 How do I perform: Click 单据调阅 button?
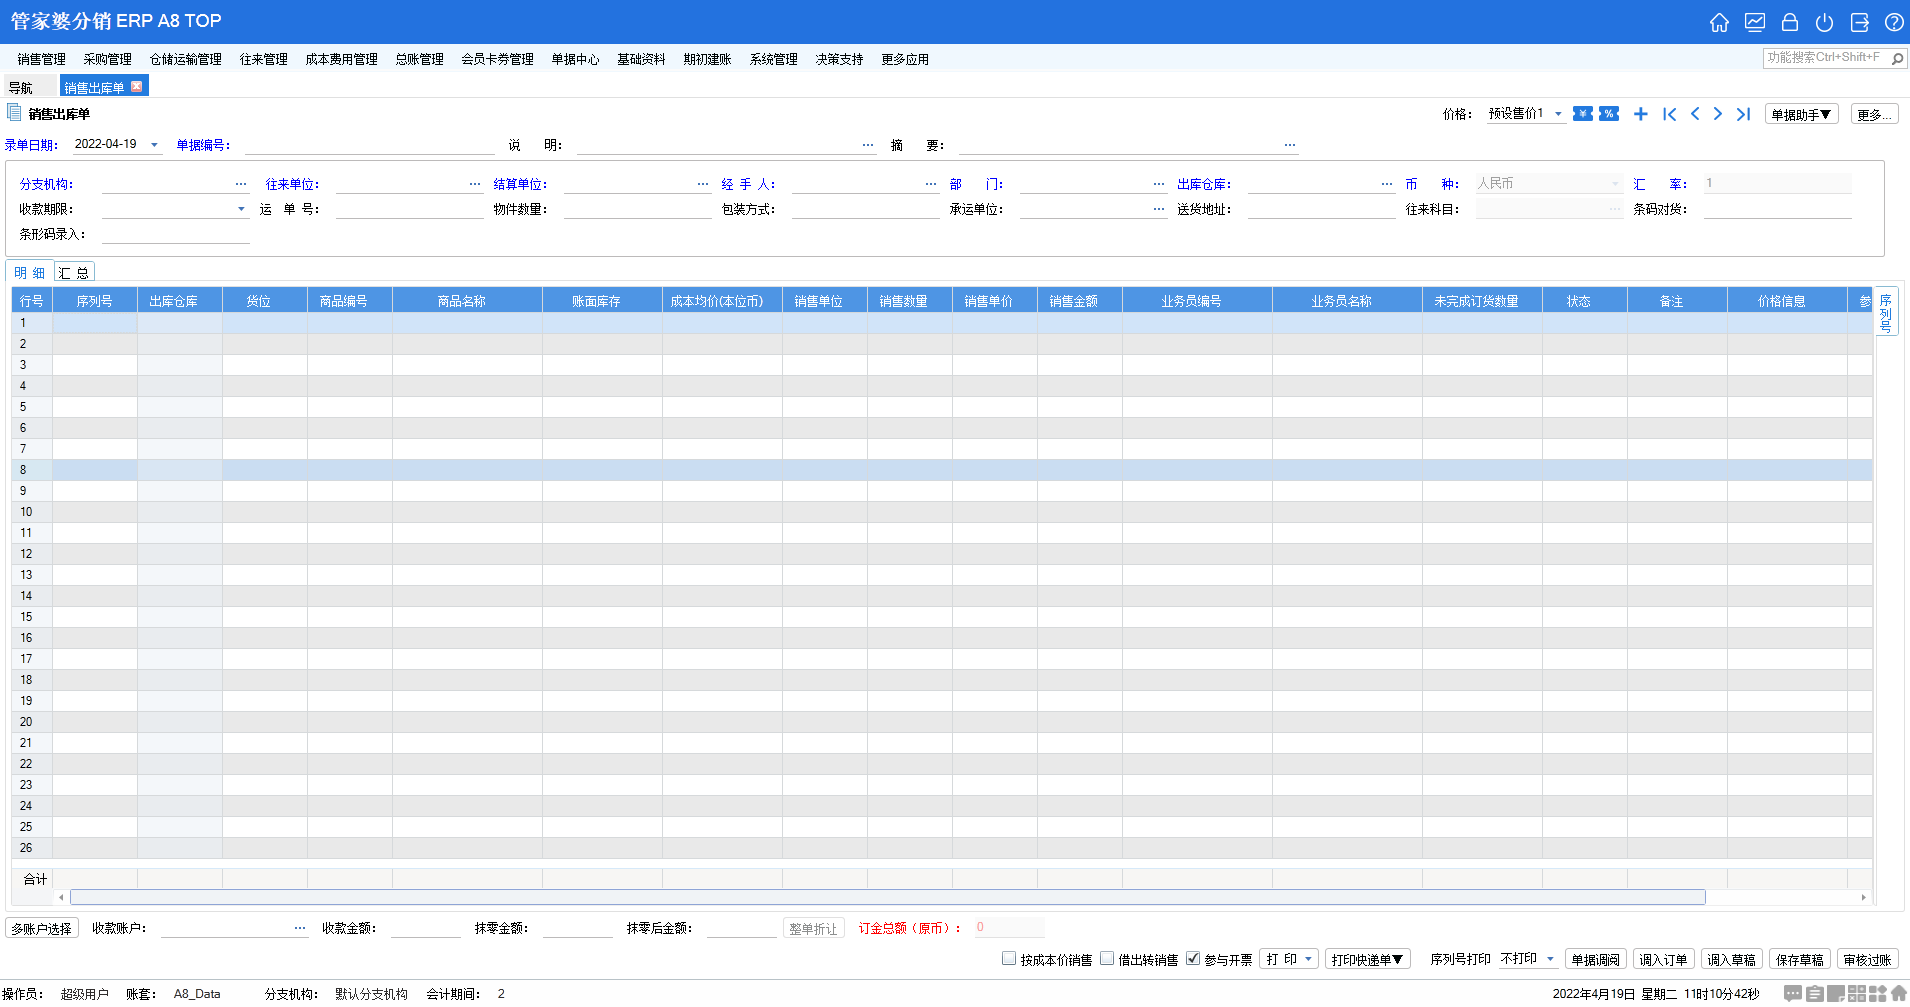click(1595, 959)
